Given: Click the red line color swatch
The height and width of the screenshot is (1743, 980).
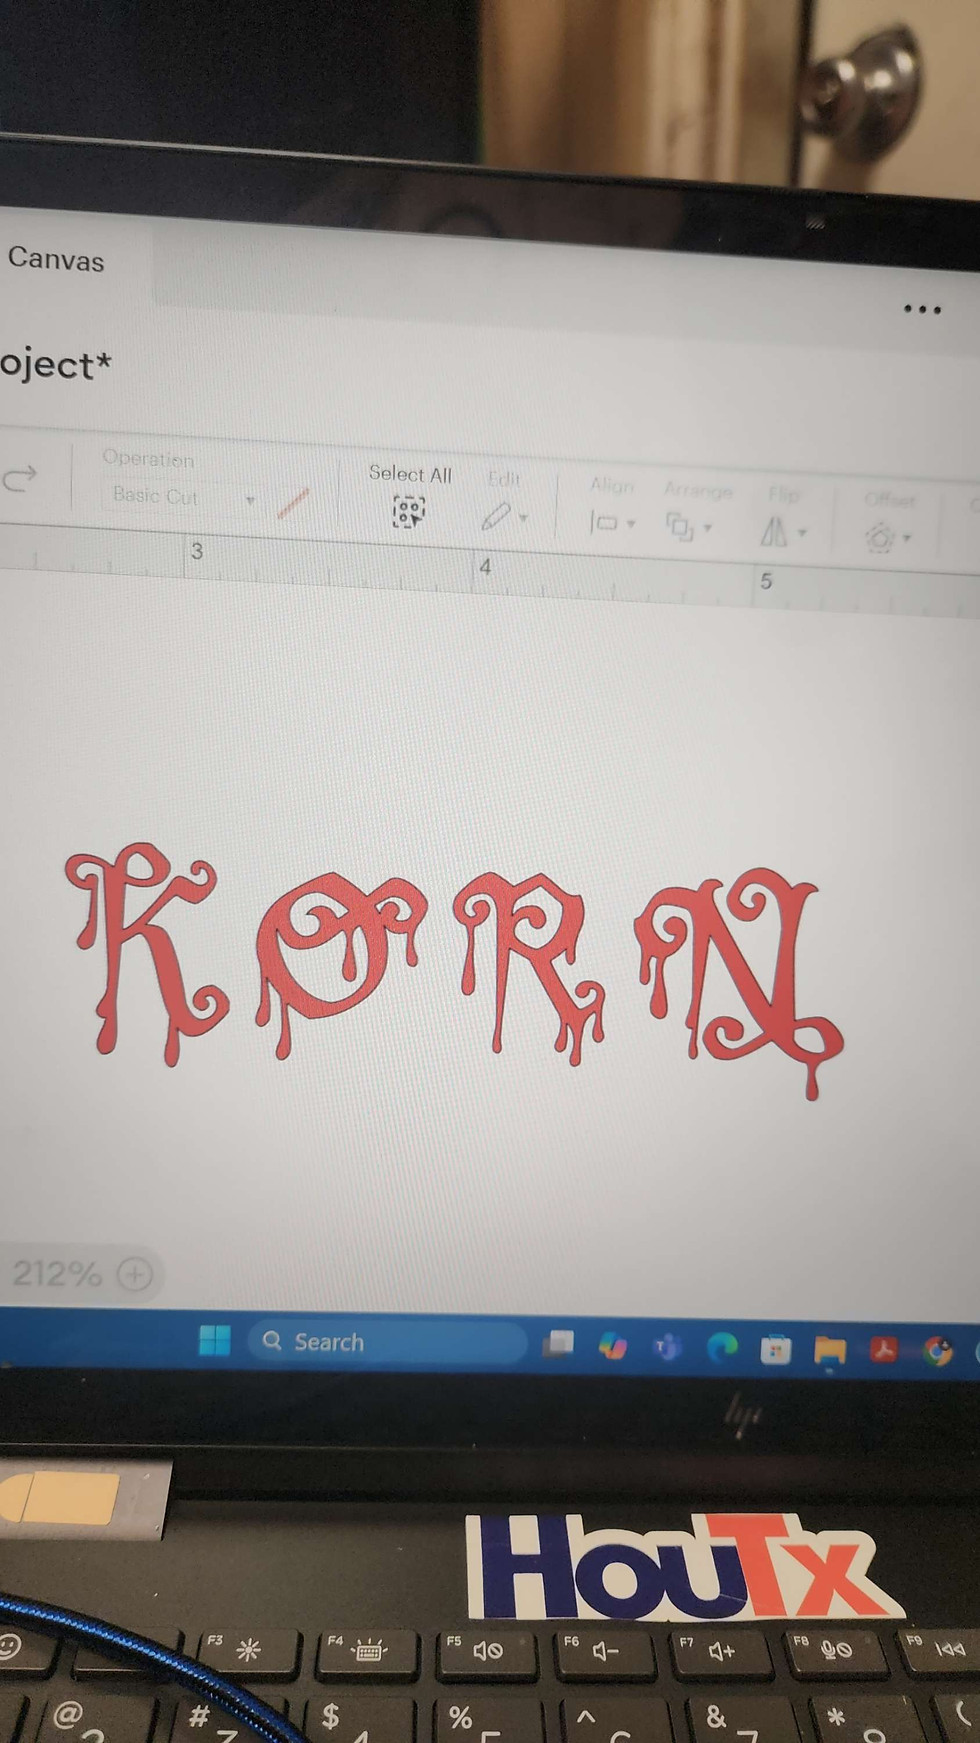Looking at the screenshot, I should [293, 503].
